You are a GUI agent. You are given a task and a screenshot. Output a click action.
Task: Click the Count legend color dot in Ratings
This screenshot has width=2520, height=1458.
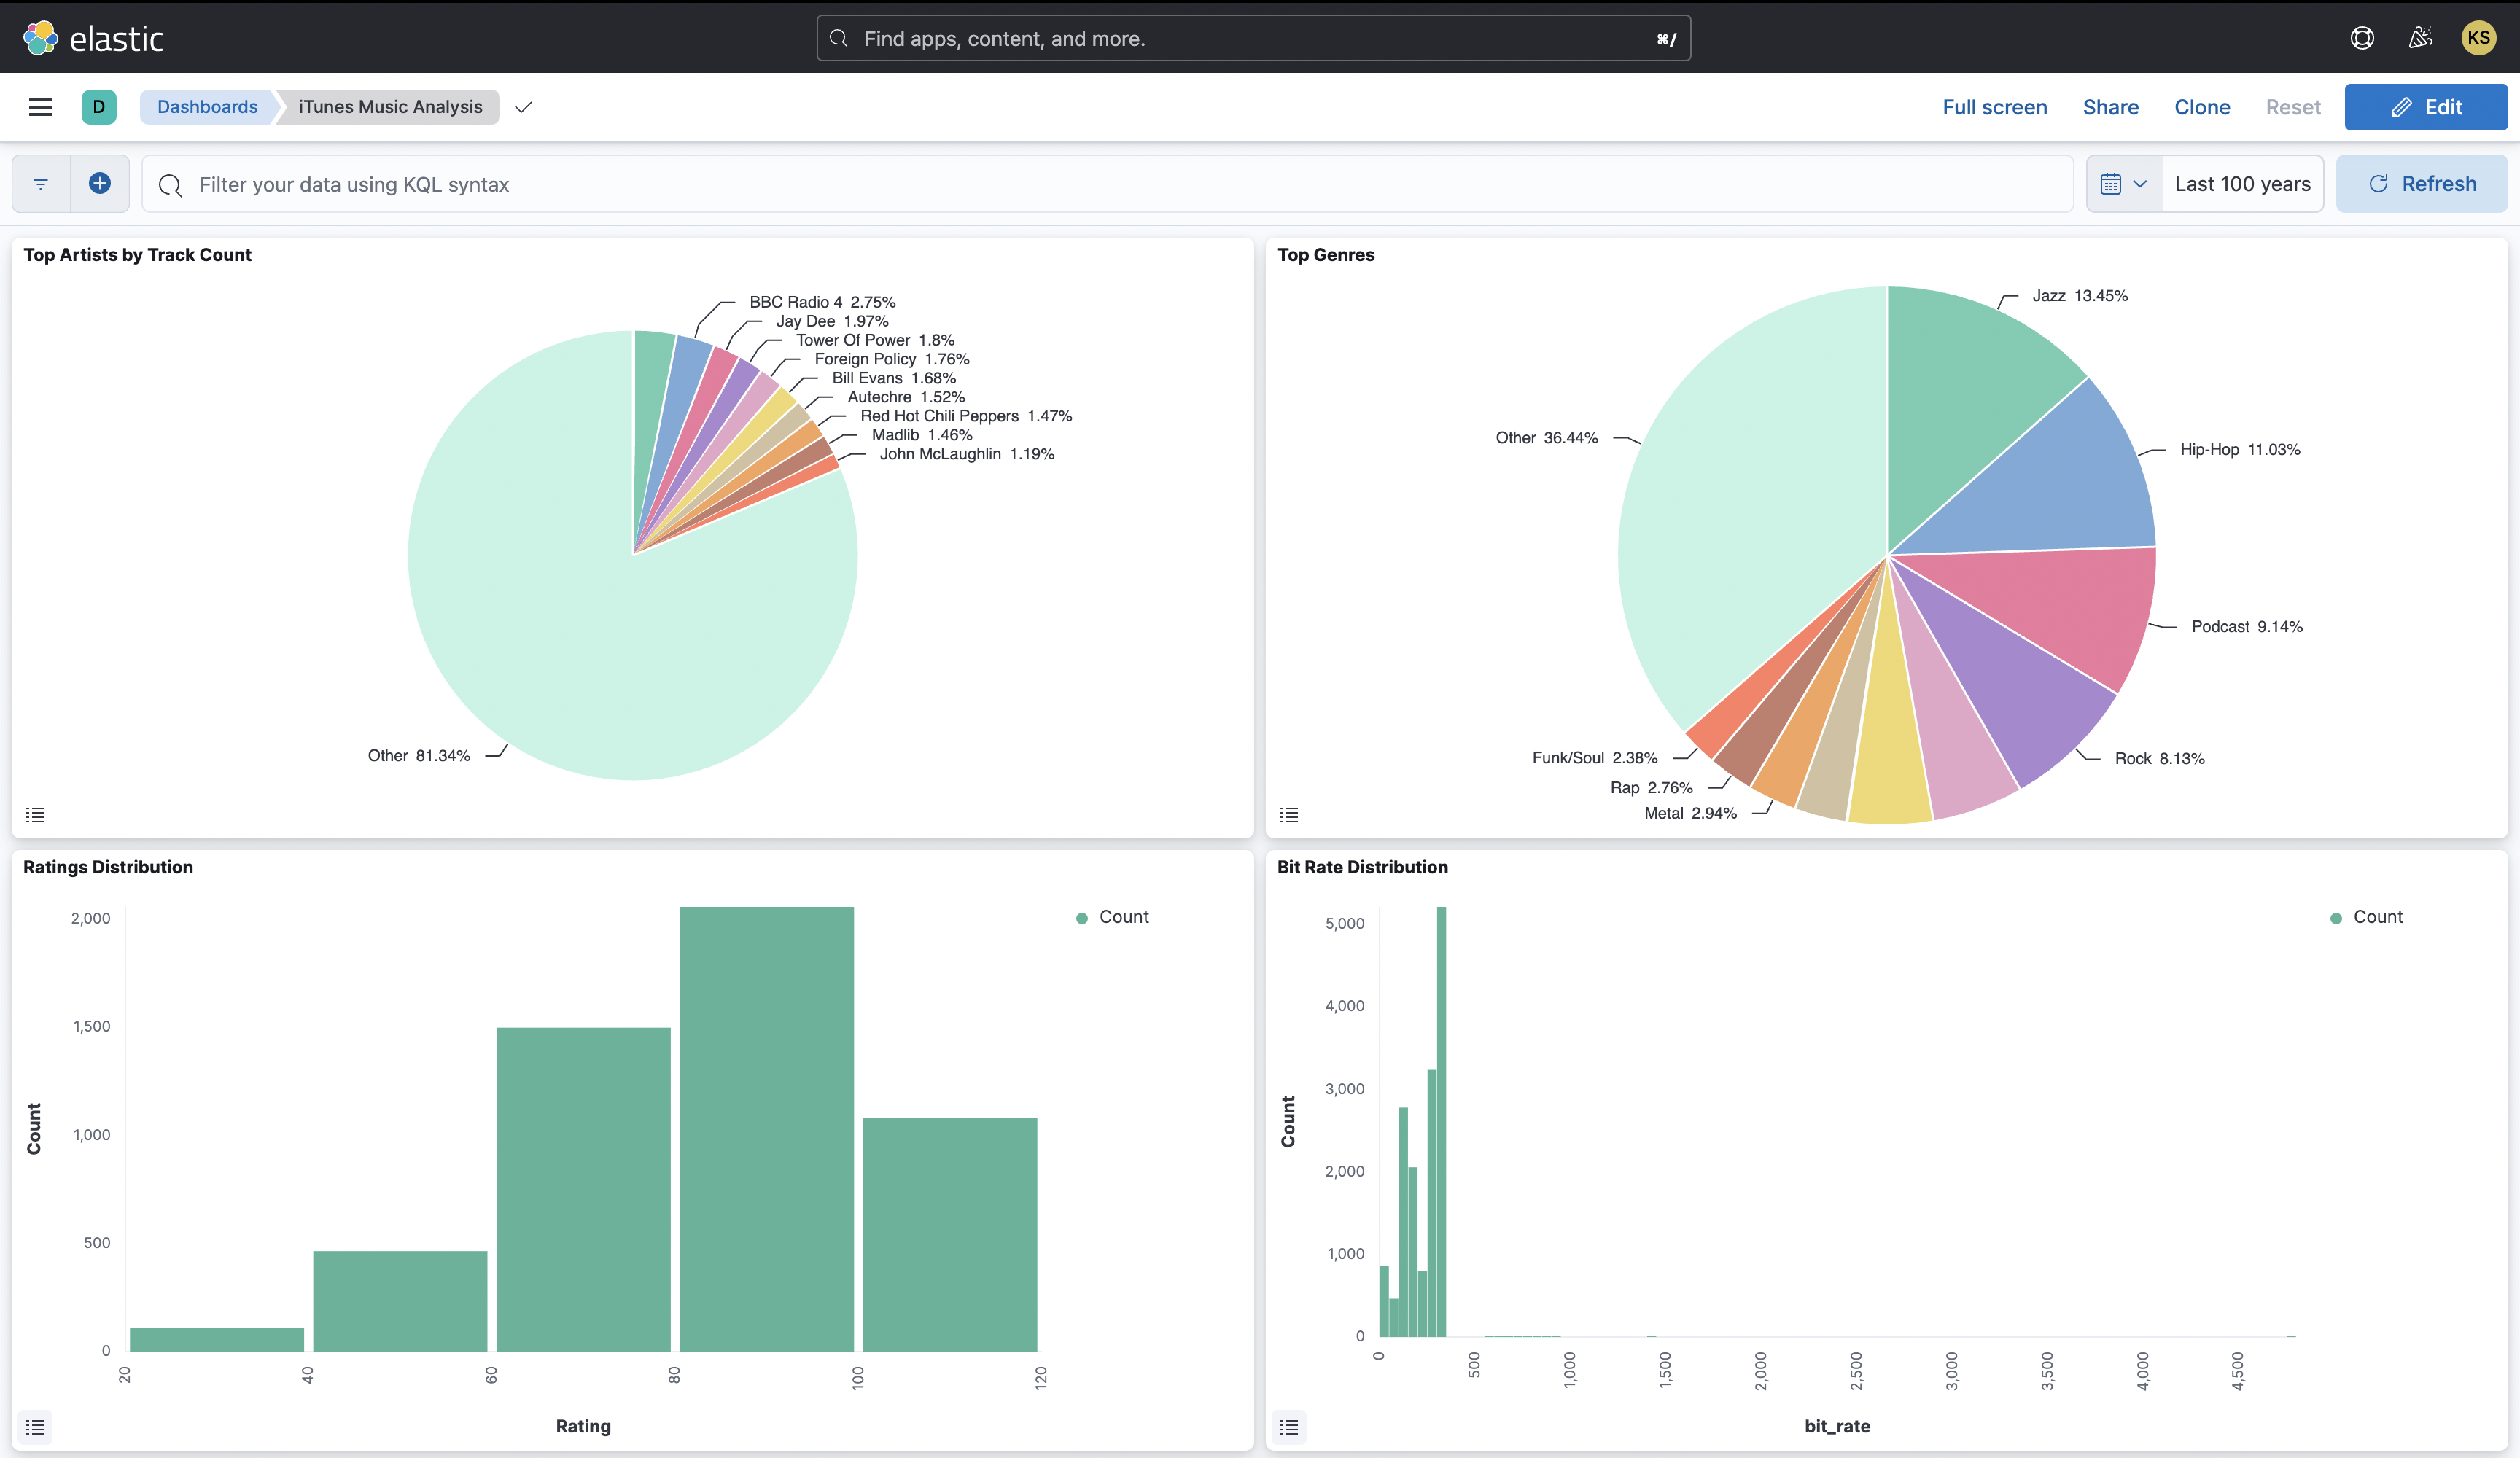(x=1081, y=918)
